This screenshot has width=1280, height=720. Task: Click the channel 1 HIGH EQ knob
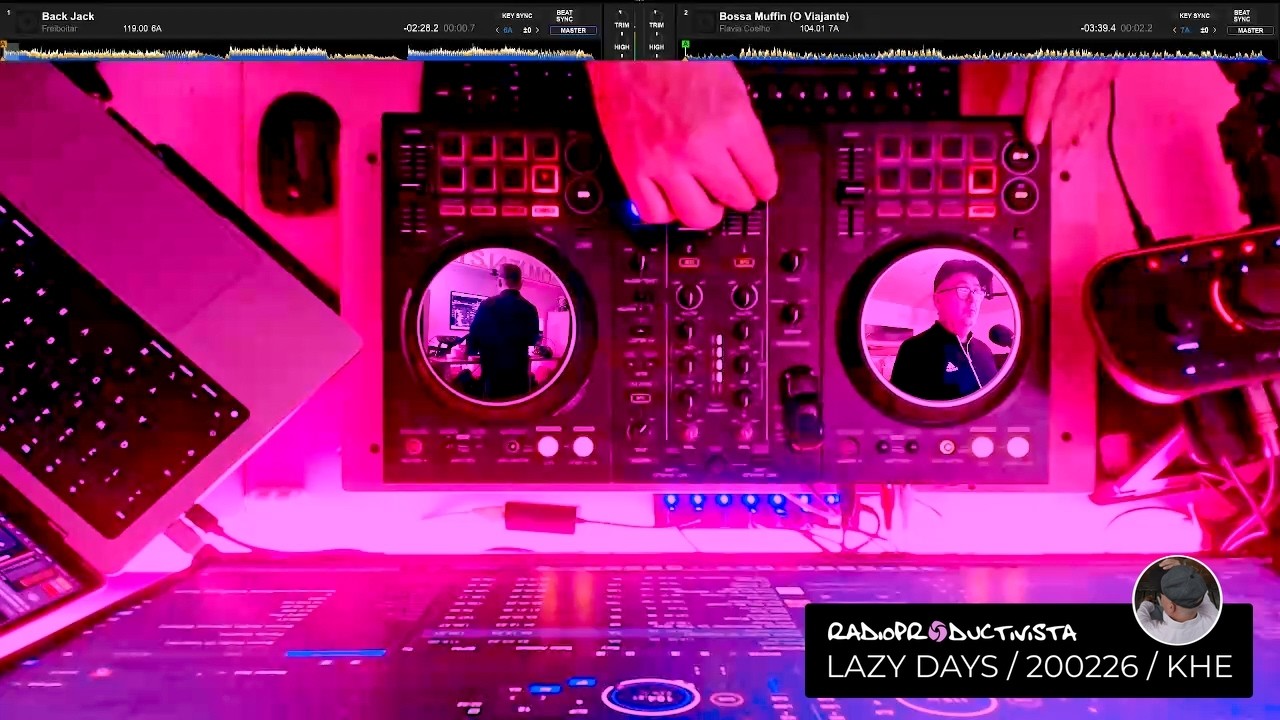621,37
